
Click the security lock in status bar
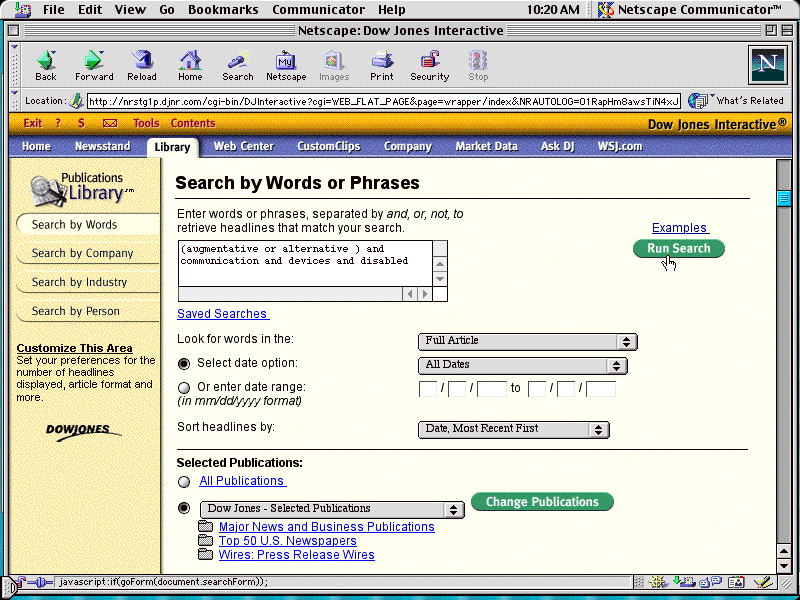pyautogui.click(x=21, y=581)
